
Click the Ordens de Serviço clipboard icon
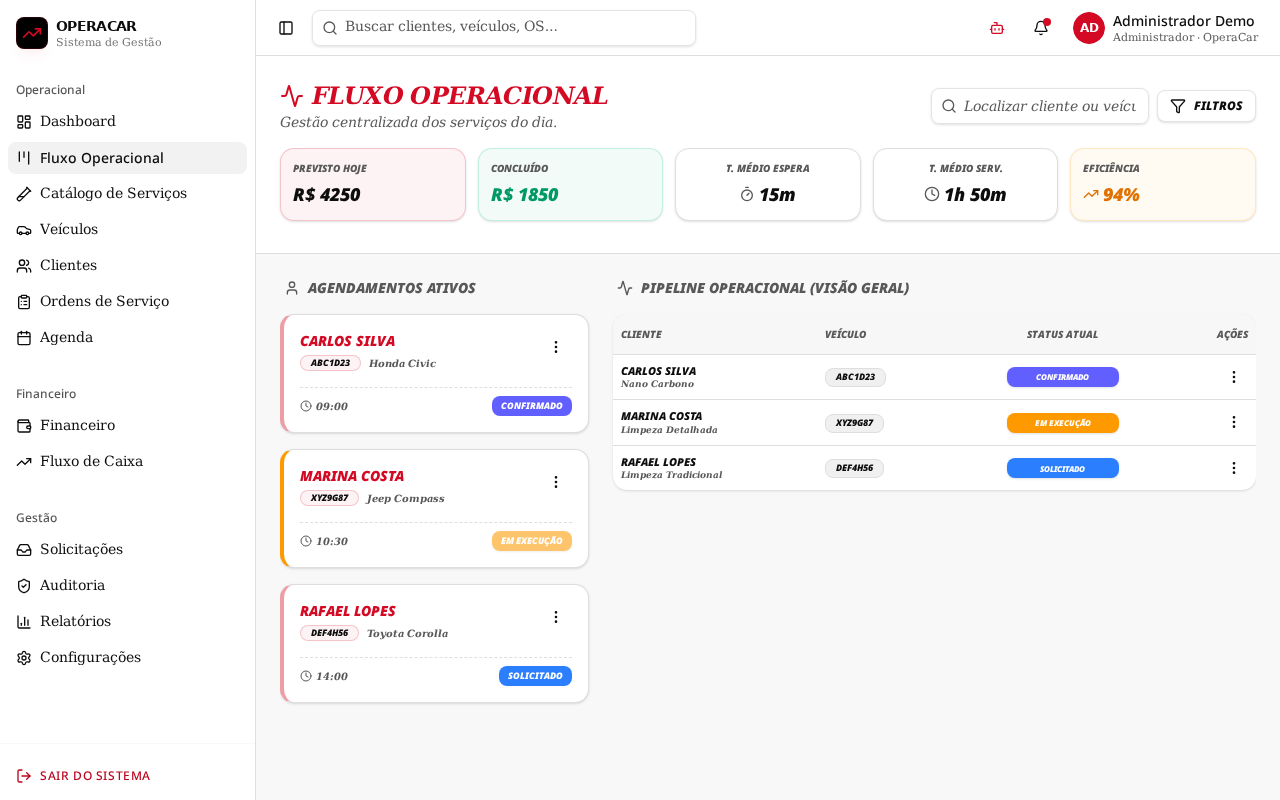(24, 302)
